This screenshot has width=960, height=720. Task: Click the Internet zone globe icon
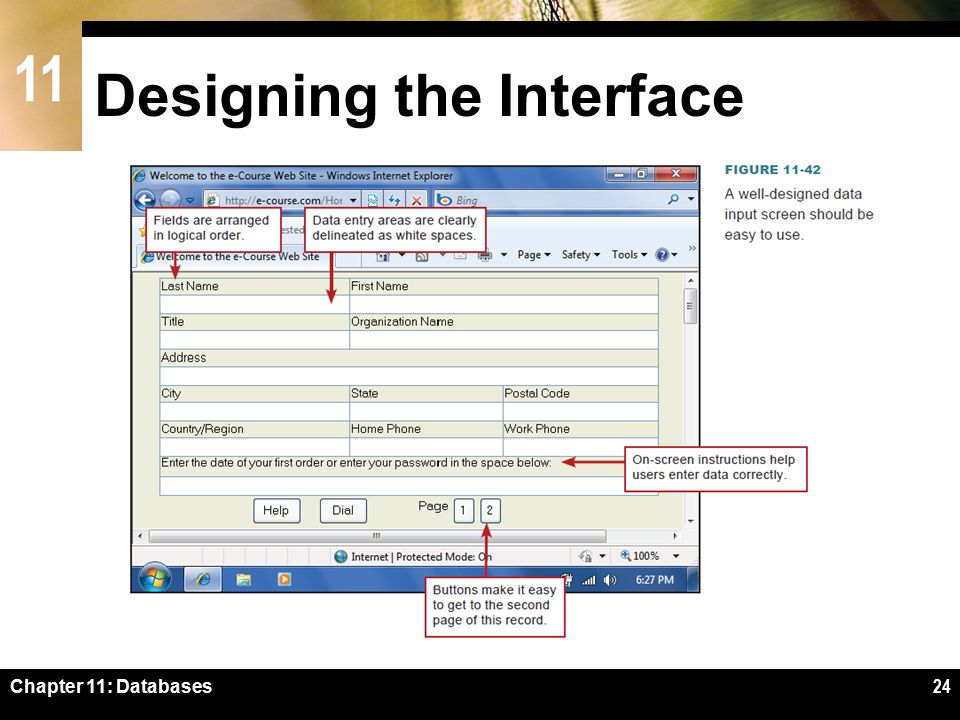coord(341,557)
